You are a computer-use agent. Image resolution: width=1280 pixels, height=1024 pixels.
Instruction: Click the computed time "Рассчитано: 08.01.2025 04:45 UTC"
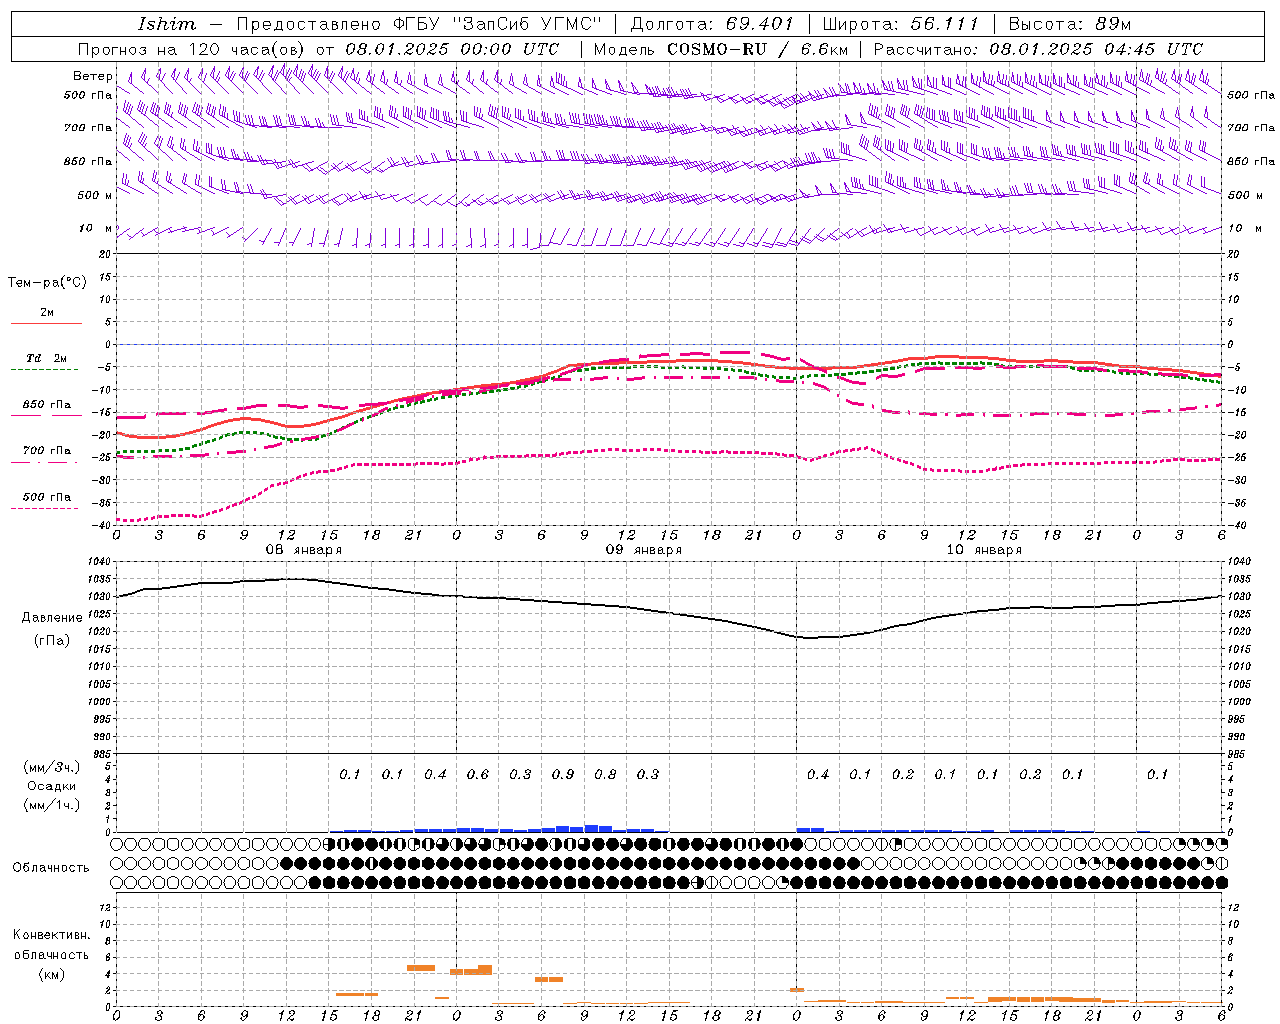tap(1038, 49)
